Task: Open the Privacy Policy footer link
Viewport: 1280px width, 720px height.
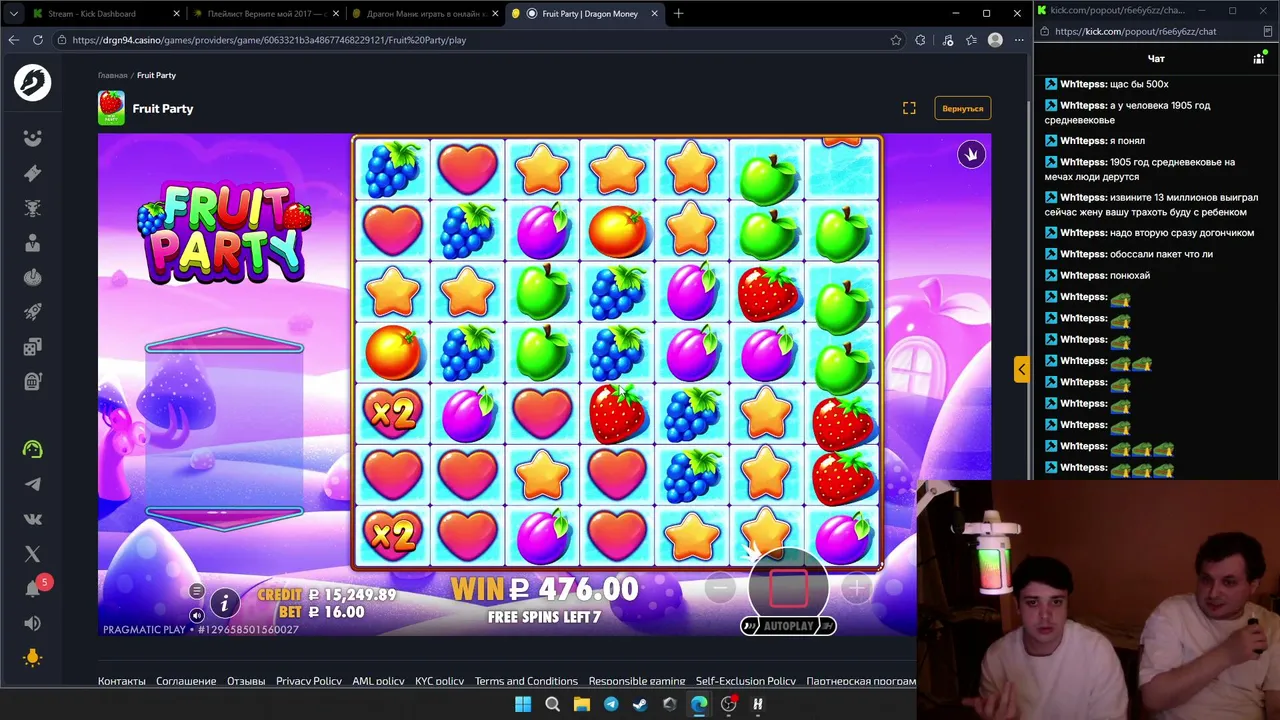Action: pyautogui.click(x=309, y=681)
